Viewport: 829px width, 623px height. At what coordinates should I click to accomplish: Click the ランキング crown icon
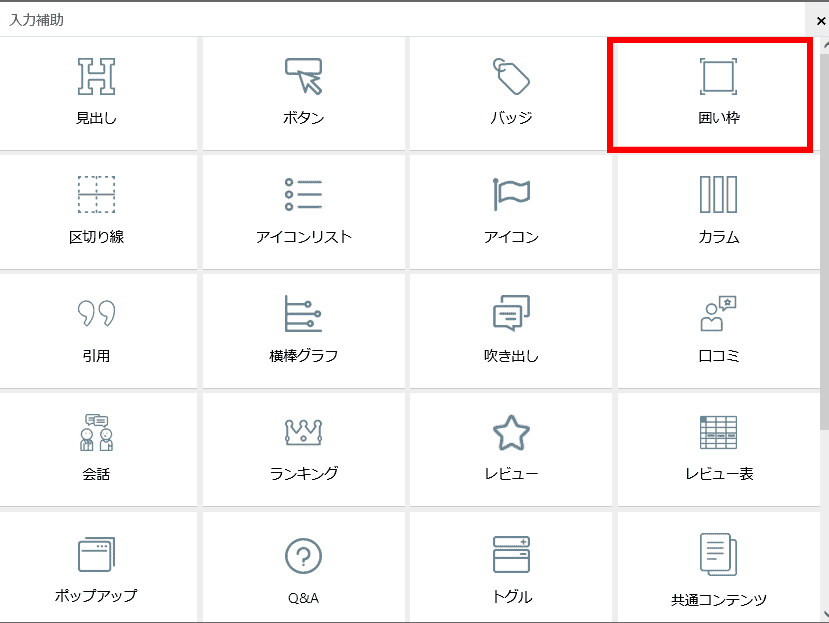click(x=303, y=432)
